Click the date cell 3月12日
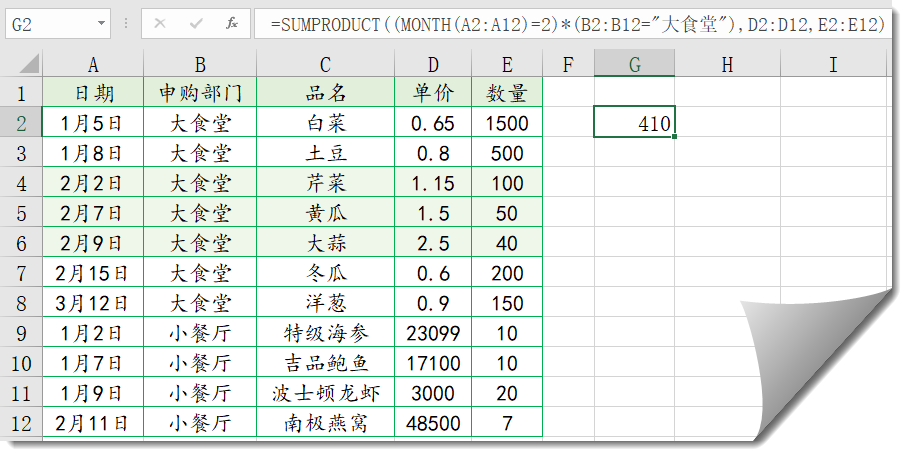Image resolution: width=907 pixels, height=456 pixels. (x=93, y=303)
